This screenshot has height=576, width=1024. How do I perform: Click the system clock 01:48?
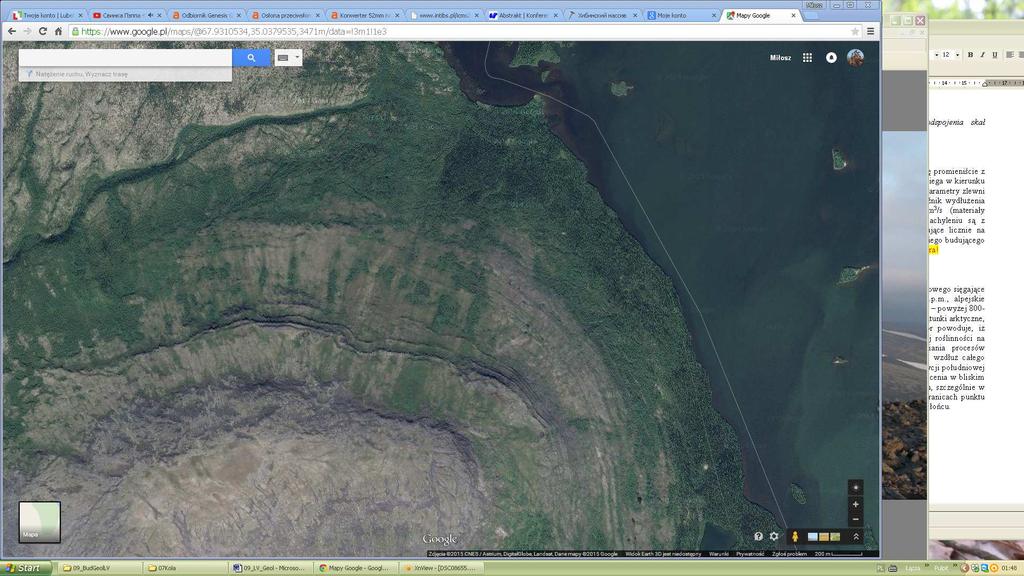[x=1008, y=568]
